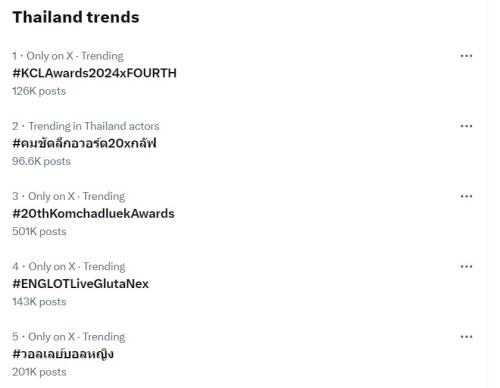Click rank 3 'Only on X · Trending' label
500x388 pixels.
point(76,196)
